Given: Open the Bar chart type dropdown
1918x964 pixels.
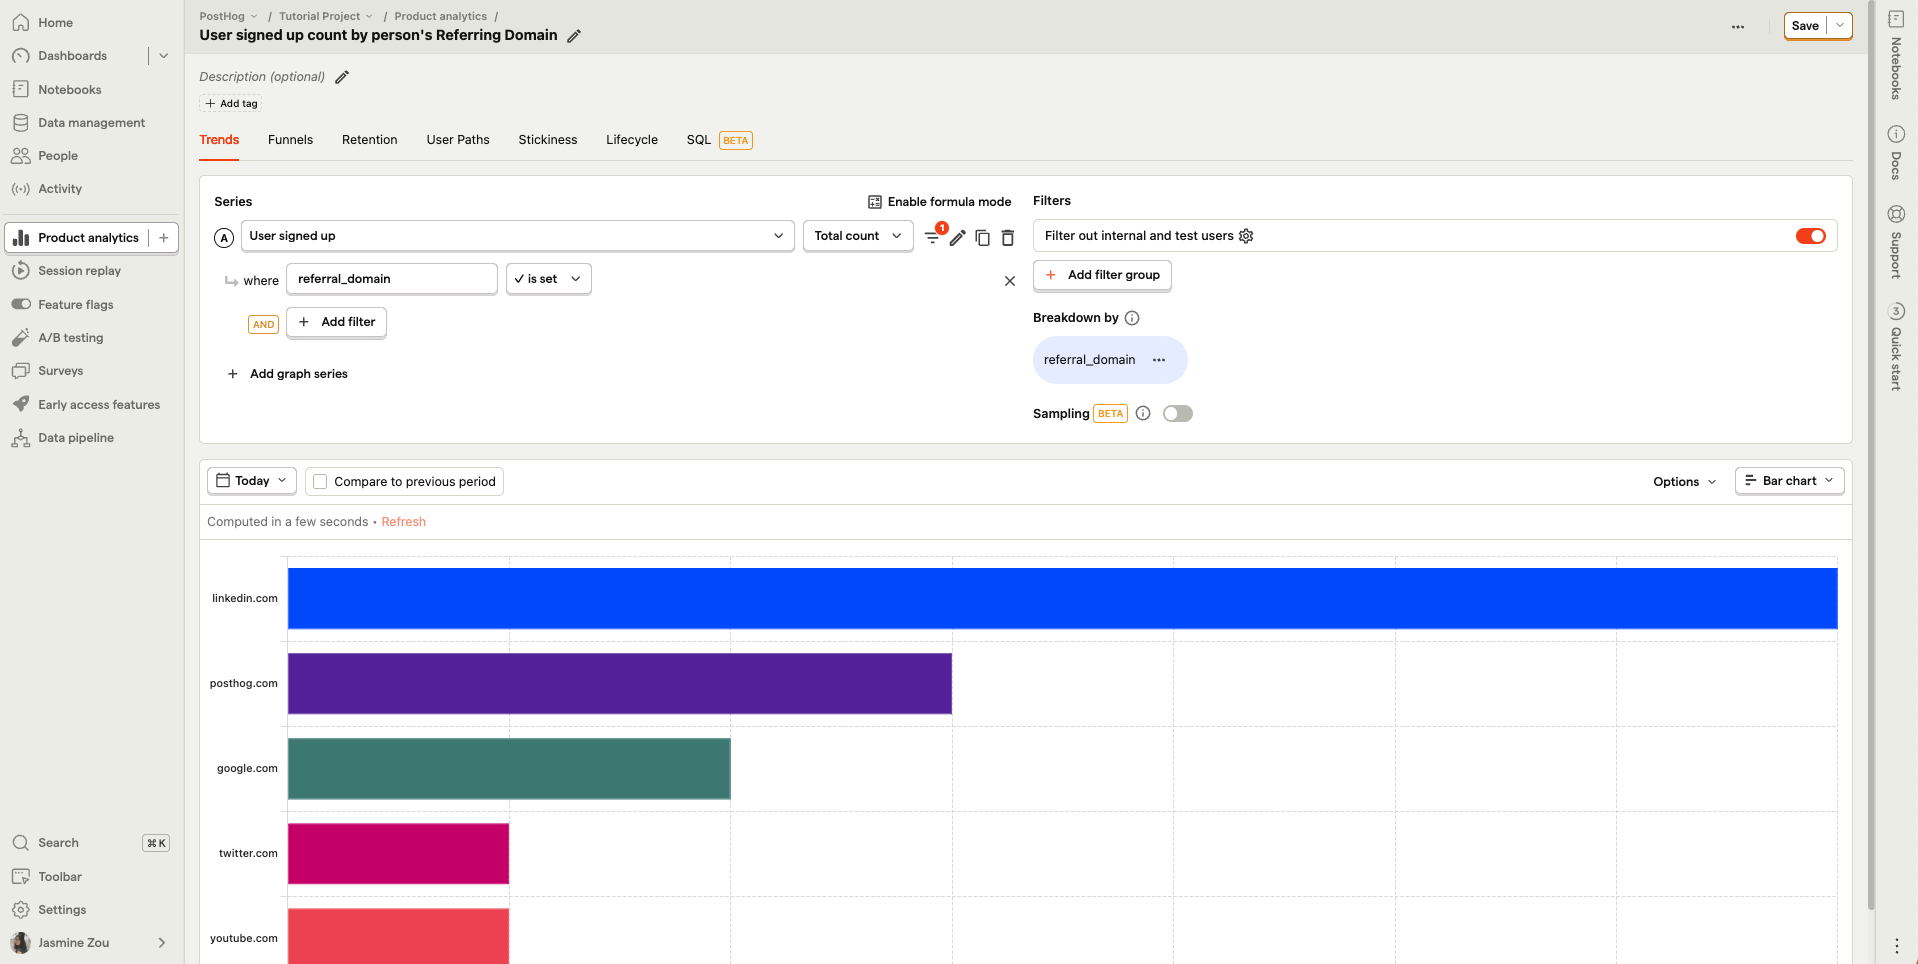Looking at the screenshot, I should click(1789, 481).
